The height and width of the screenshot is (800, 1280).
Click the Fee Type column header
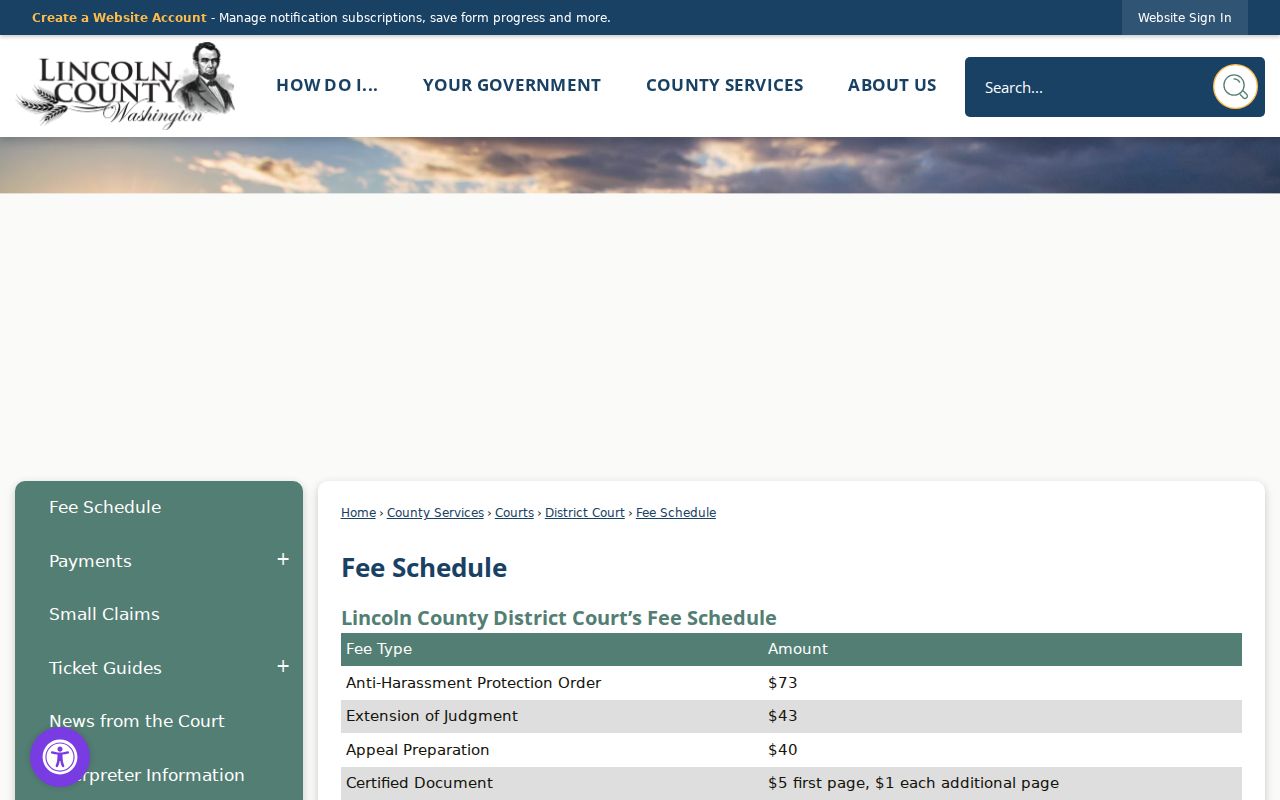[x=379, y=649]
